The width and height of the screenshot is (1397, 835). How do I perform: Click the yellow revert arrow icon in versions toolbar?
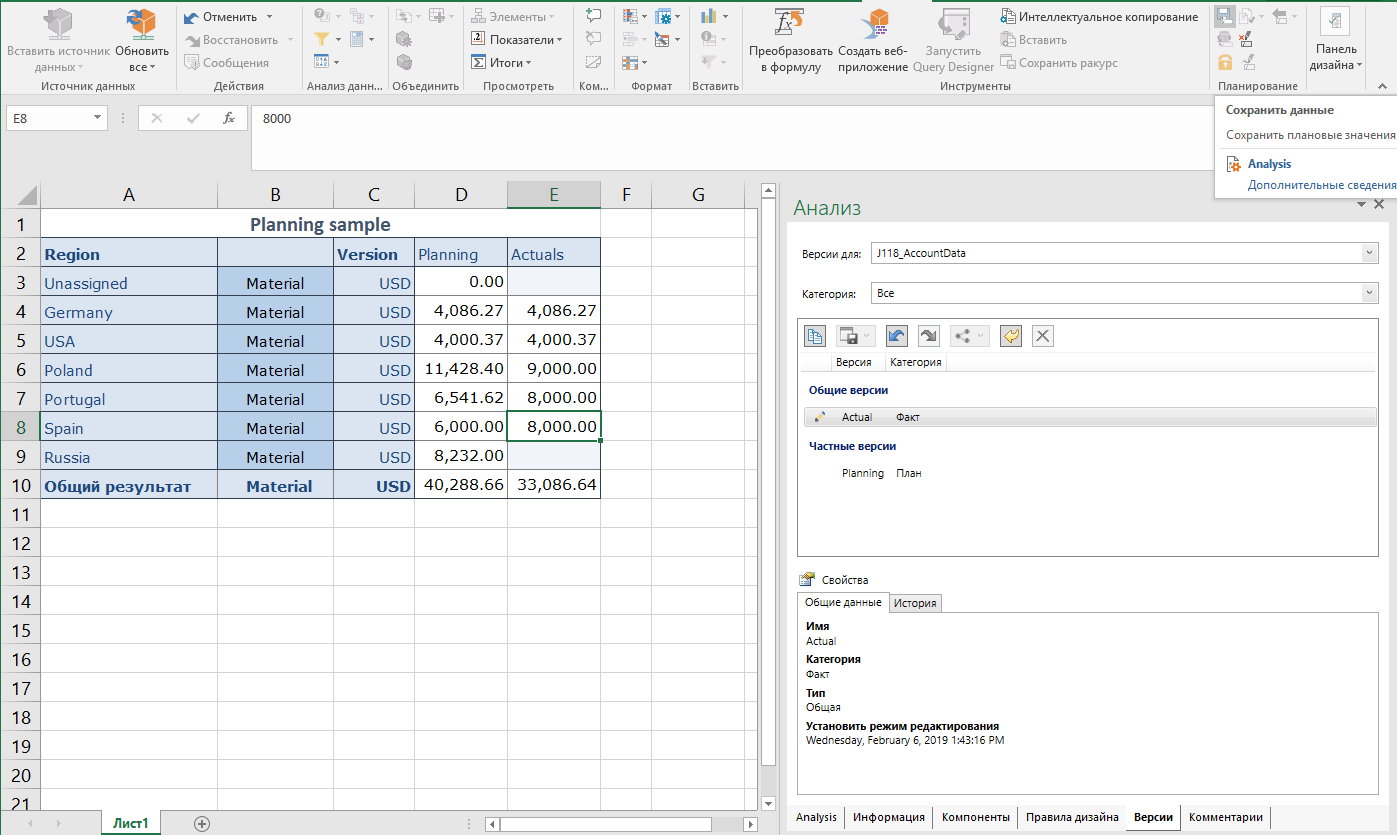coord(1011,336)
